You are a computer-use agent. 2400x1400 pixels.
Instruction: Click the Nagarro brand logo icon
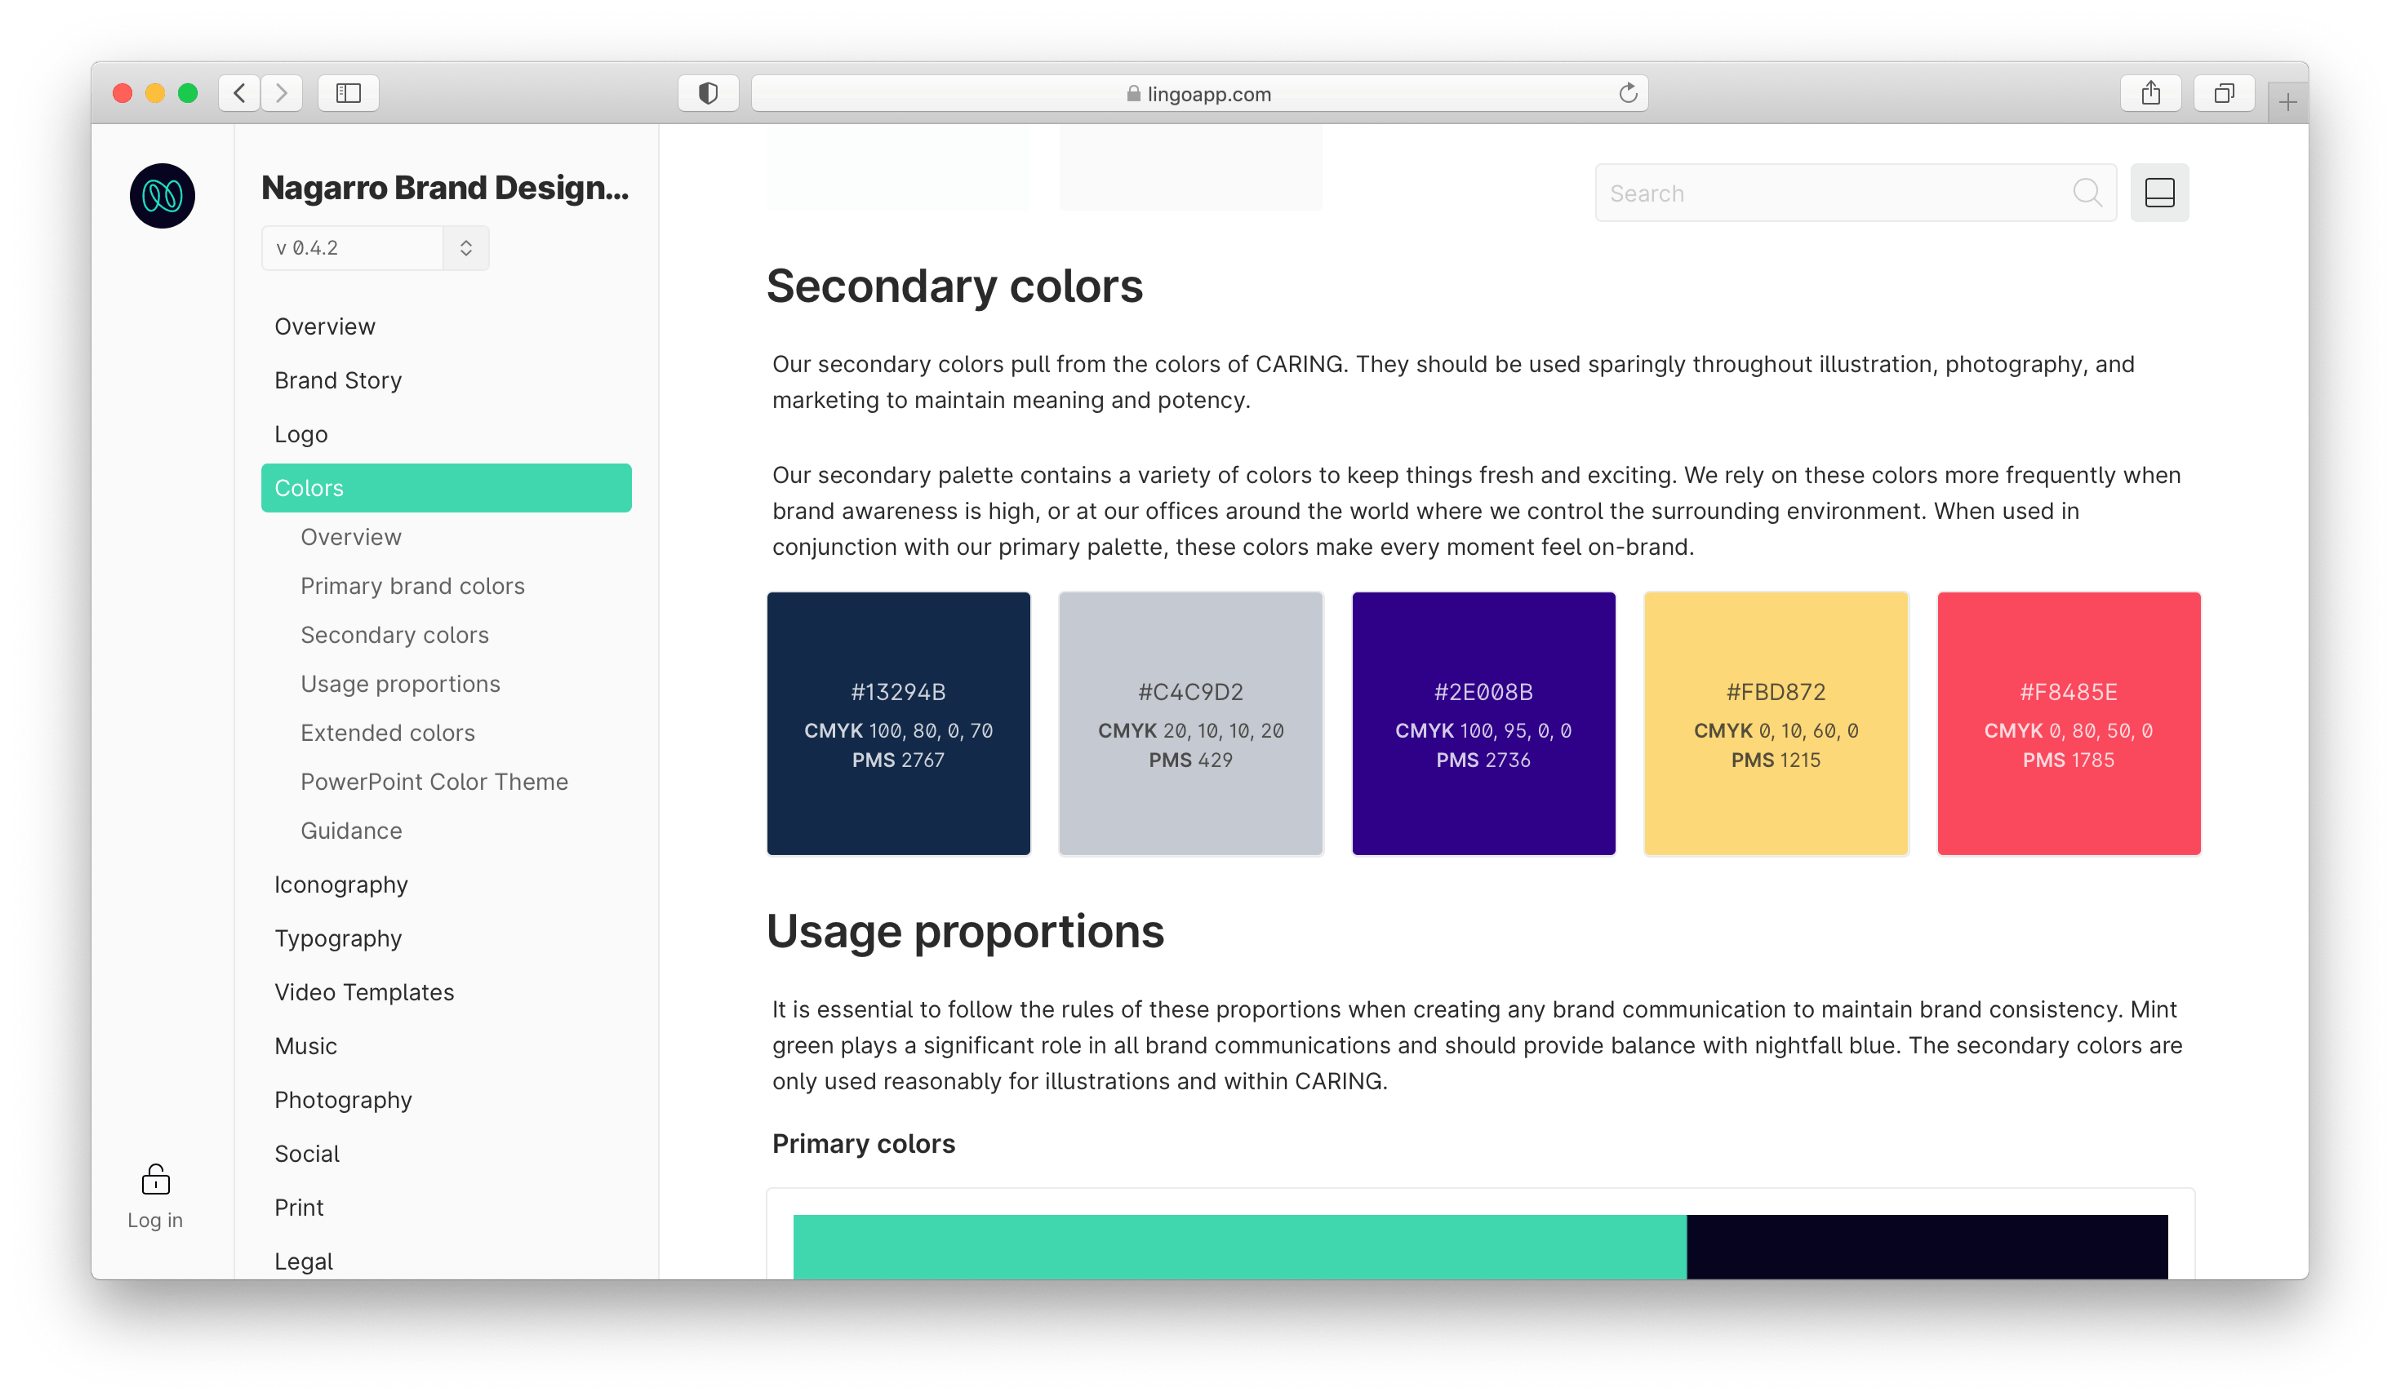tap(162, 195)
